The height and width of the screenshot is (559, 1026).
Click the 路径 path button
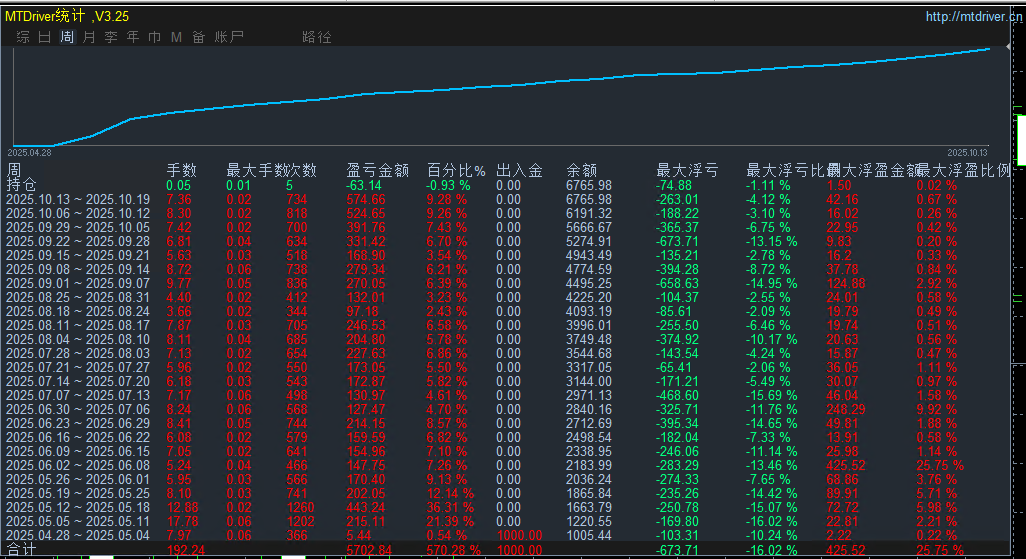[x=316, y=37]
